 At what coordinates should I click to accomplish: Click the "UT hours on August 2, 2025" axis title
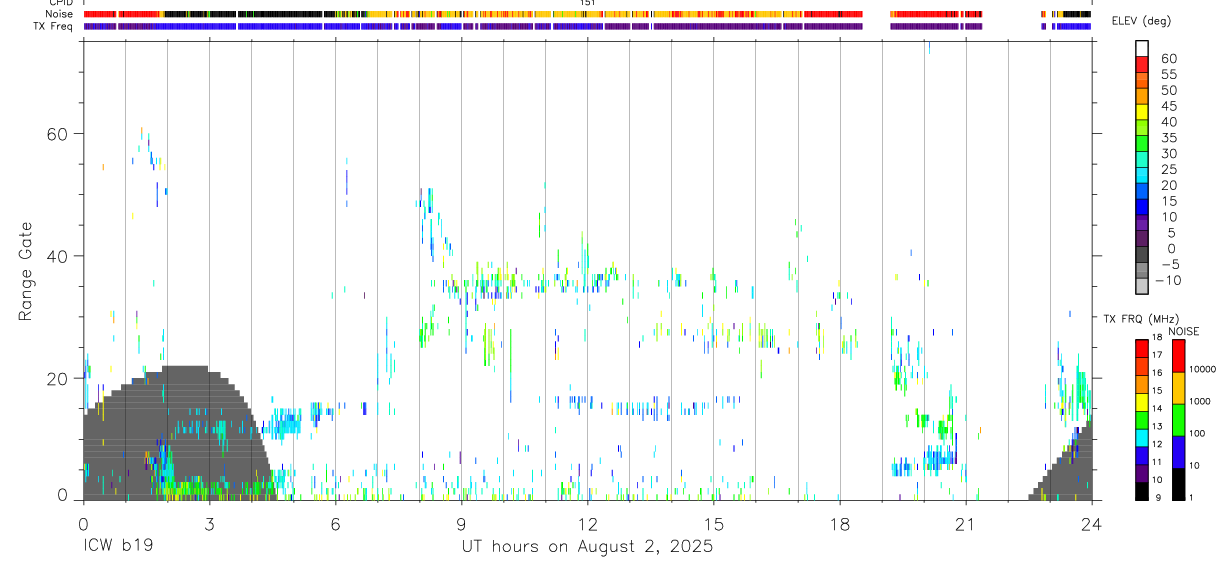[587, 547]
